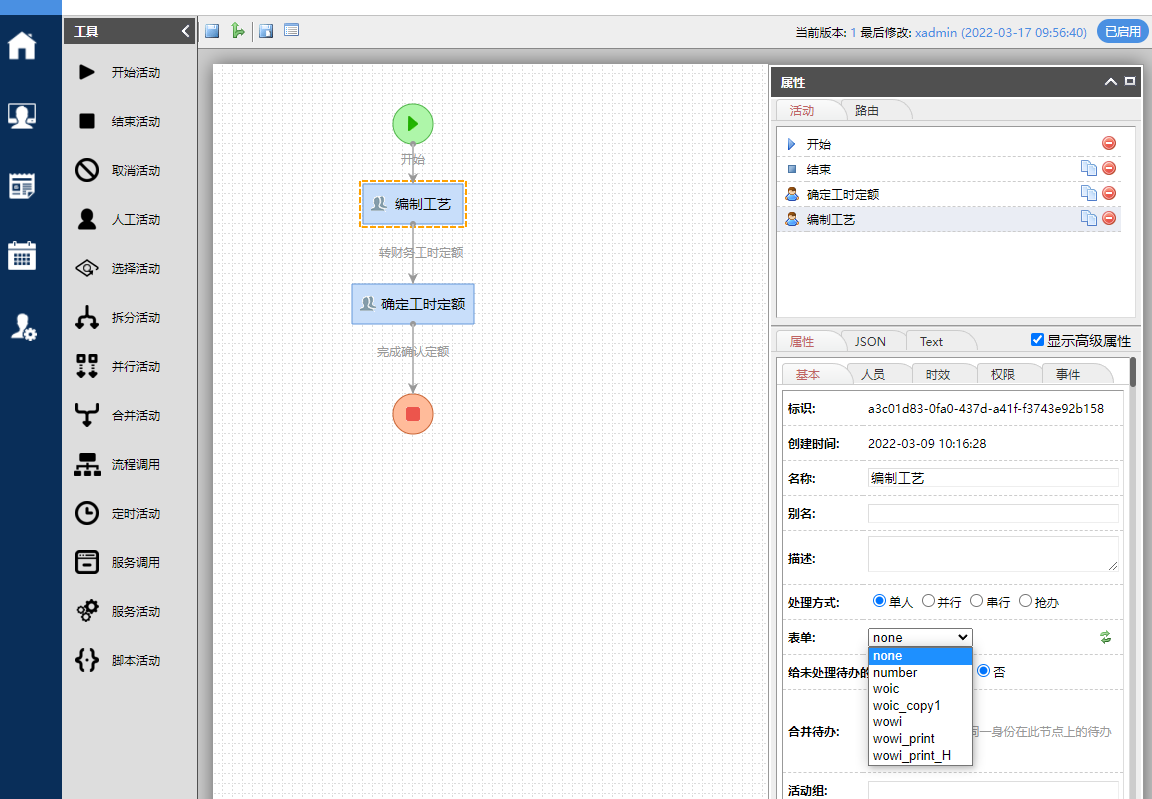The image size is (1152, 799).
Task: Select the 否 radio option
Action: coord(983,670)
